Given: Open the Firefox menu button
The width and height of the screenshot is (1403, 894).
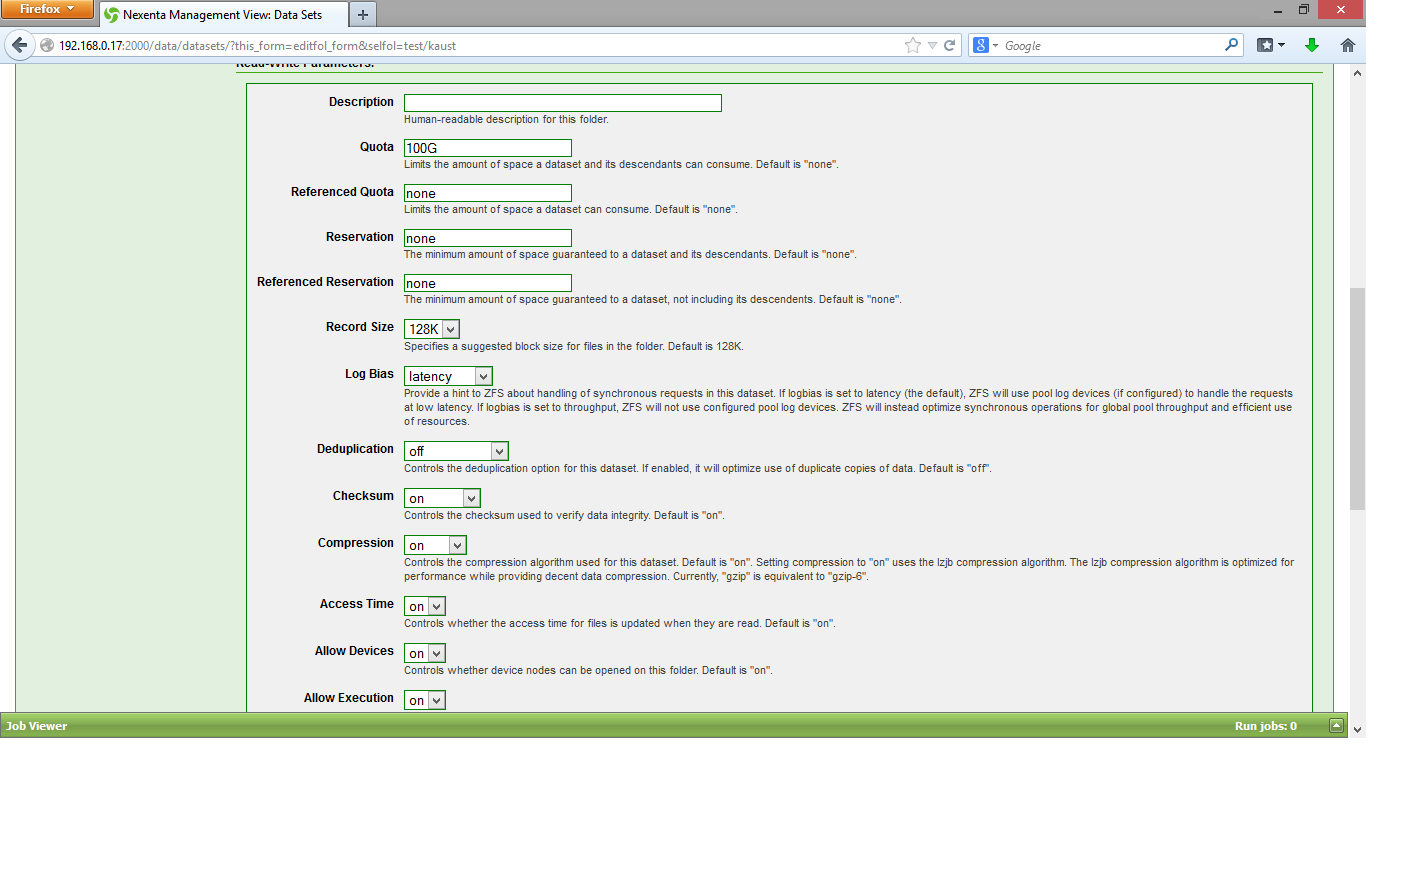Looking at the screenshot, I should click(47, 9).
